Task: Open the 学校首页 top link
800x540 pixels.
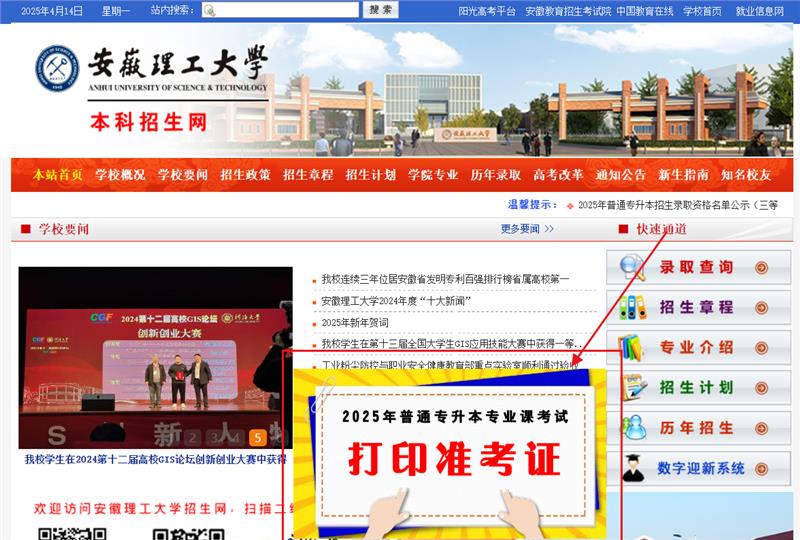Action: pos(703,11)
